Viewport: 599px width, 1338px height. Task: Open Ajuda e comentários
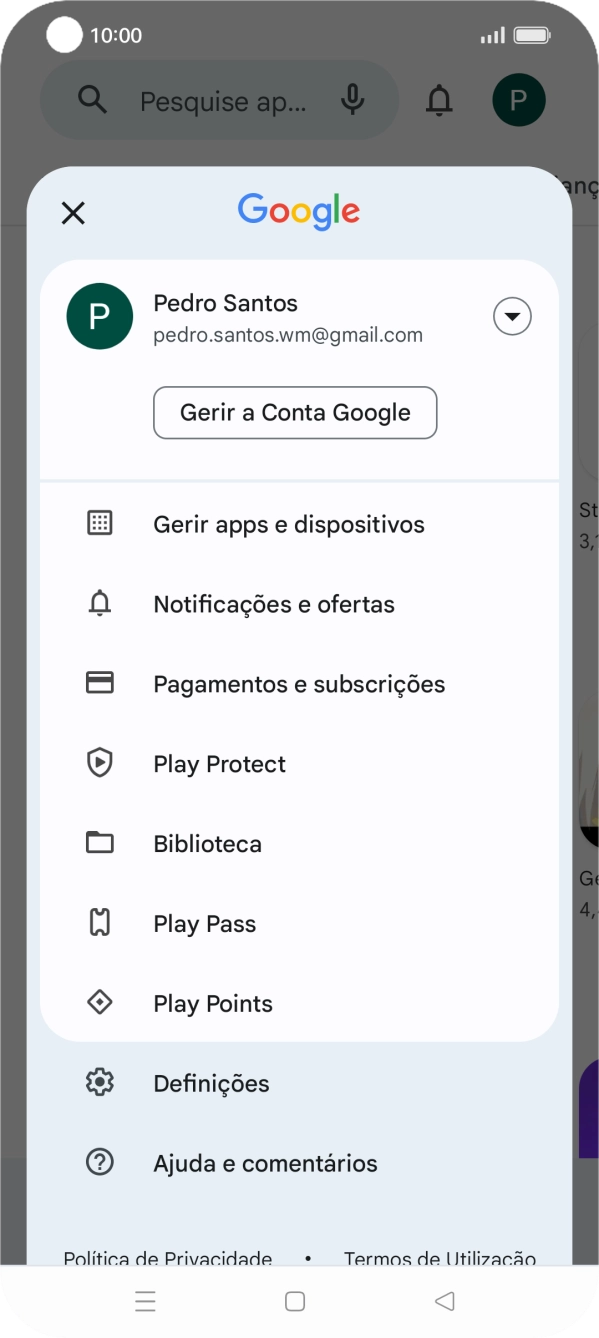click(x=265, y=1162)
